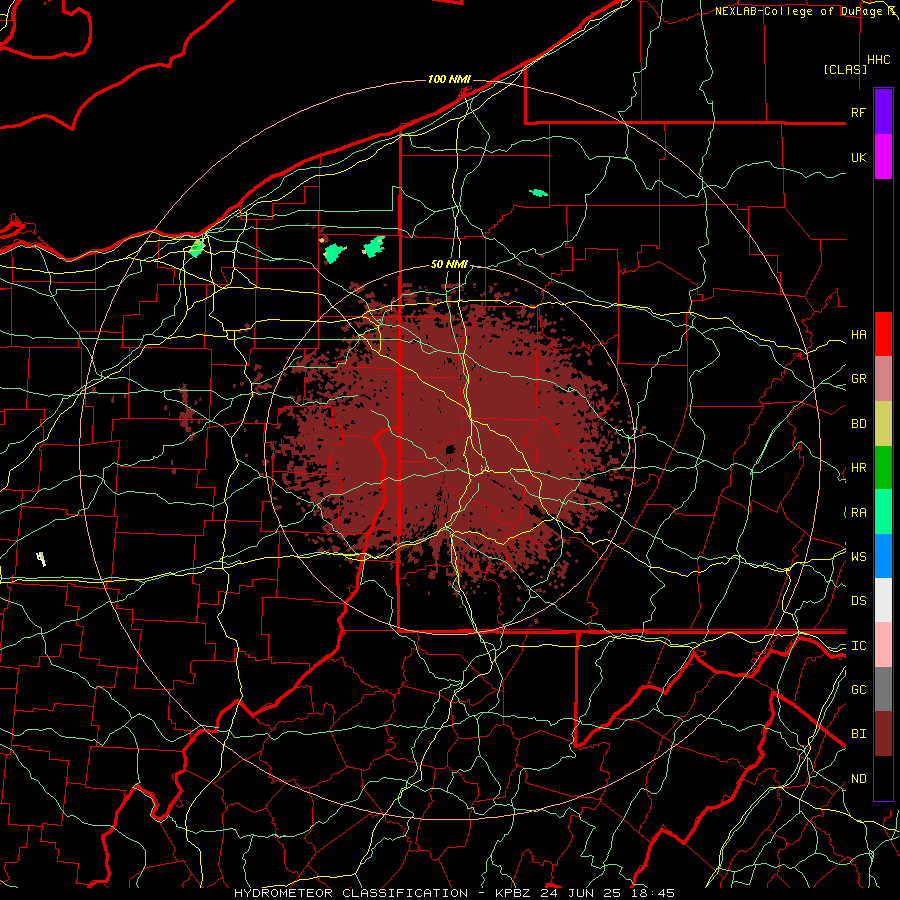This screenshot has width=900, height=900.
Task: Click the brown BI legend swatch
Action: pyautogui.click(x=883, y=734)
